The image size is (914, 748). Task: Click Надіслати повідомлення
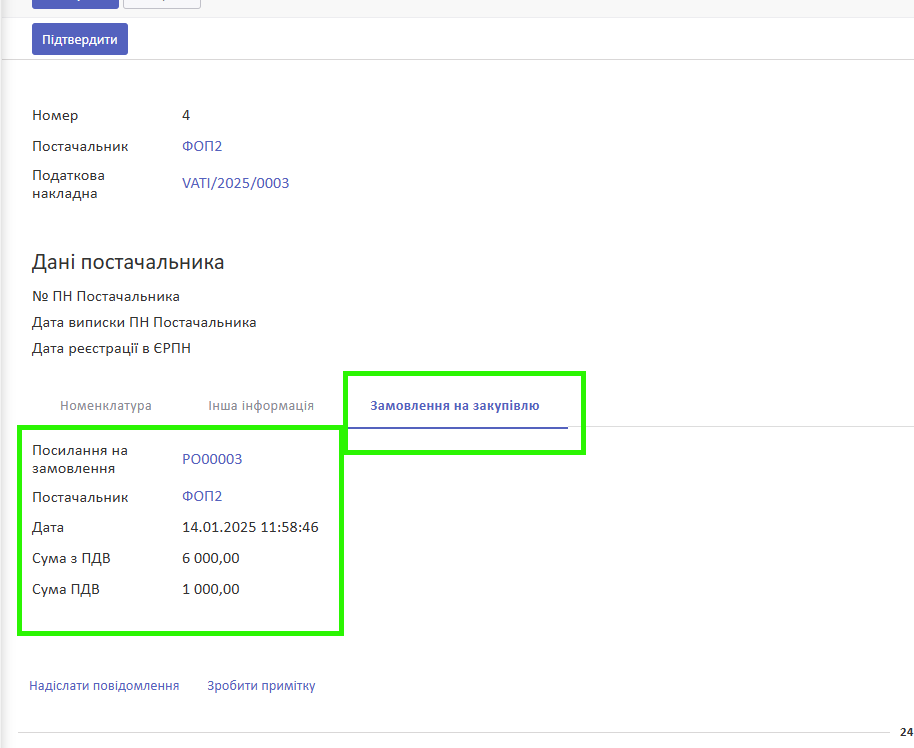click(104, 686)
